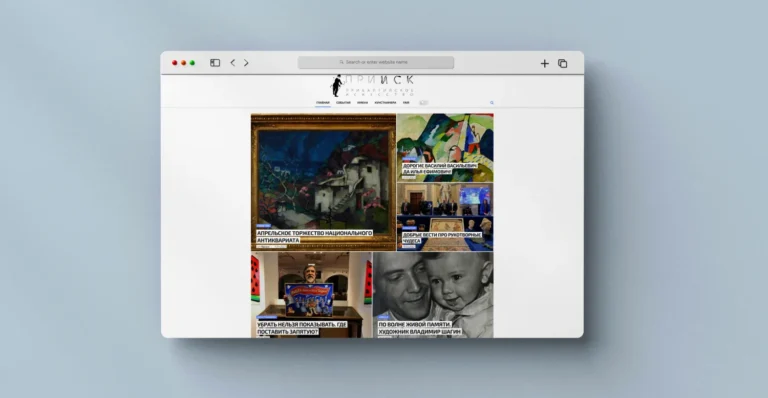Go back with the left chevron
Viewport: 768px width, 398px height.
click(x=233, y=63)
